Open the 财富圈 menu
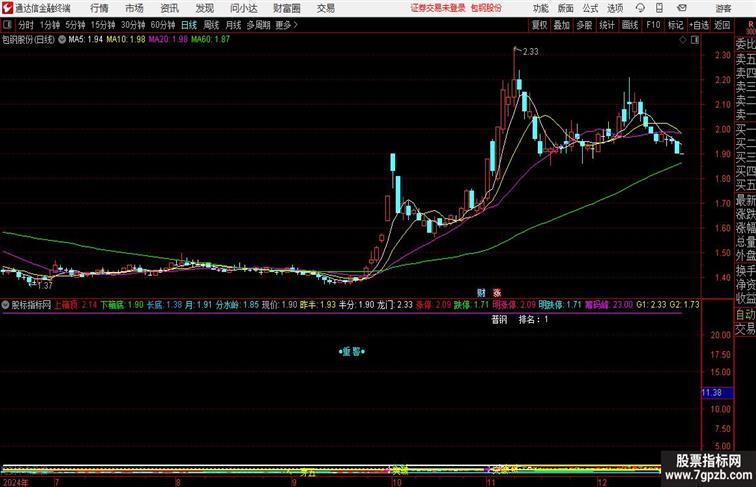 tap(287, 8)
